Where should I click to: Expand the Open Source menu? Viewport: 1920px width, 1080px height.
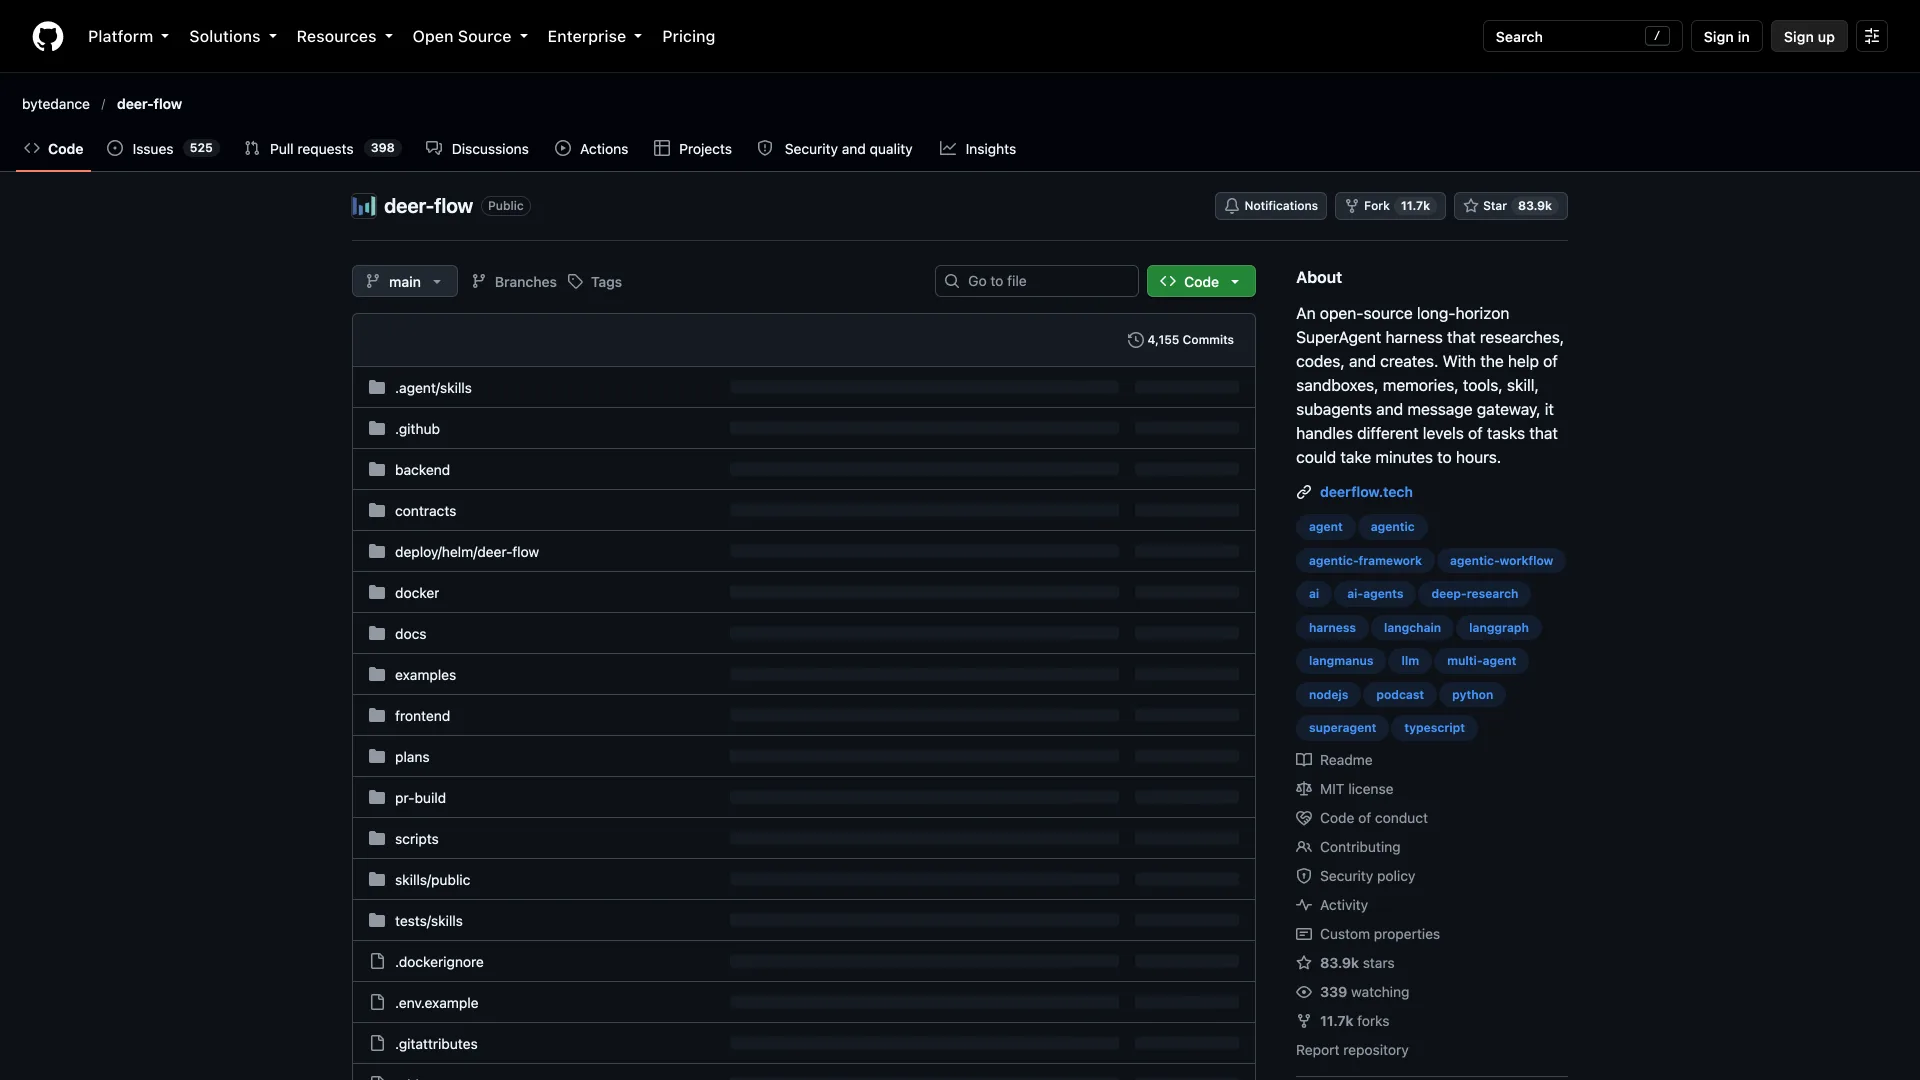(470, 36)
